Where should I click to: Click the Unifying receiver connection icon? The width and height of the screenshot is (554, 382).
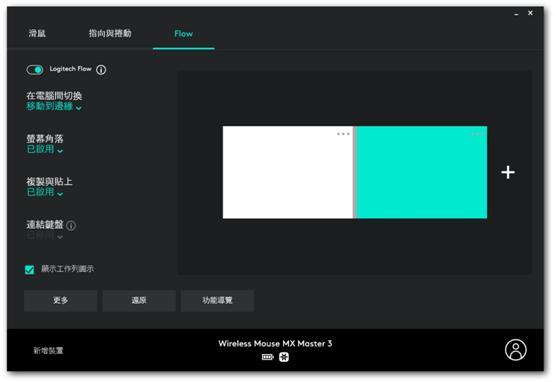click(x=284, y=357)
